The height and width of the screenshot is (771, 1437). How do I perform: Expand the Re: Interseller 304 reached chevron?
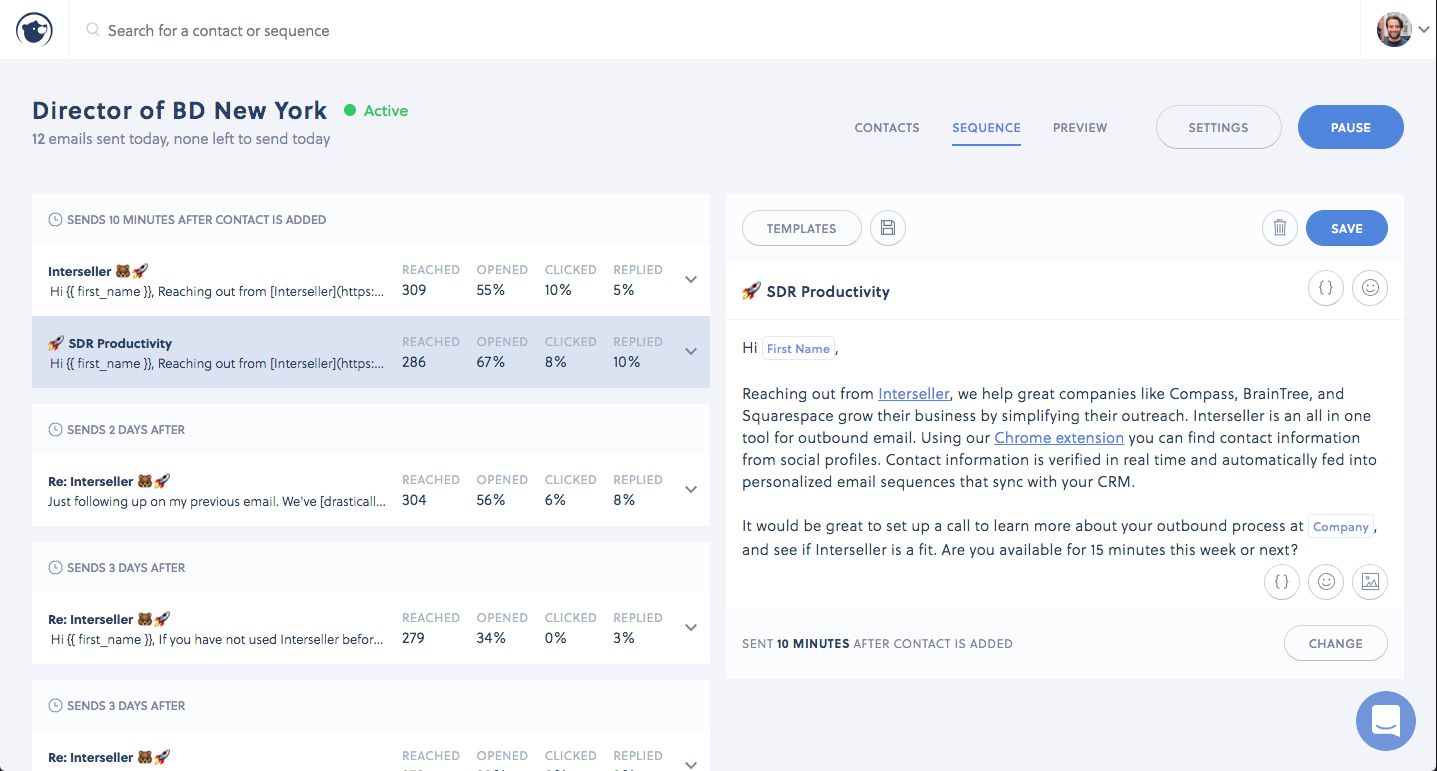point(691,490)
